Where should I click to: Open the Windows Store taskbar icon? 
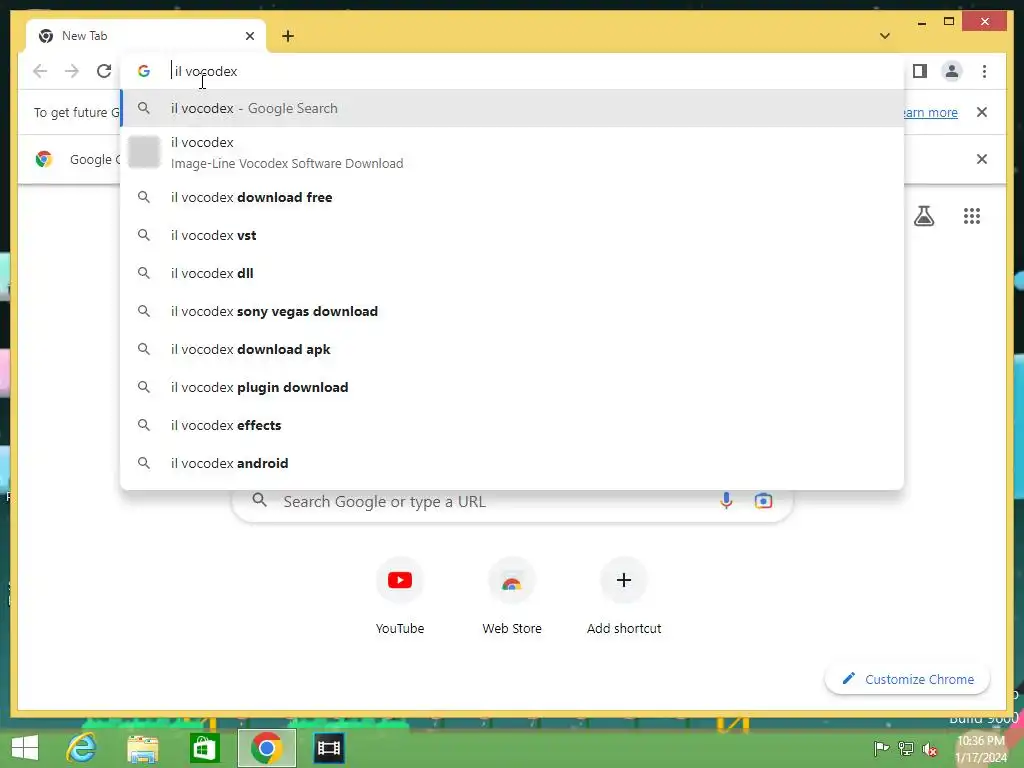(204, 748)
